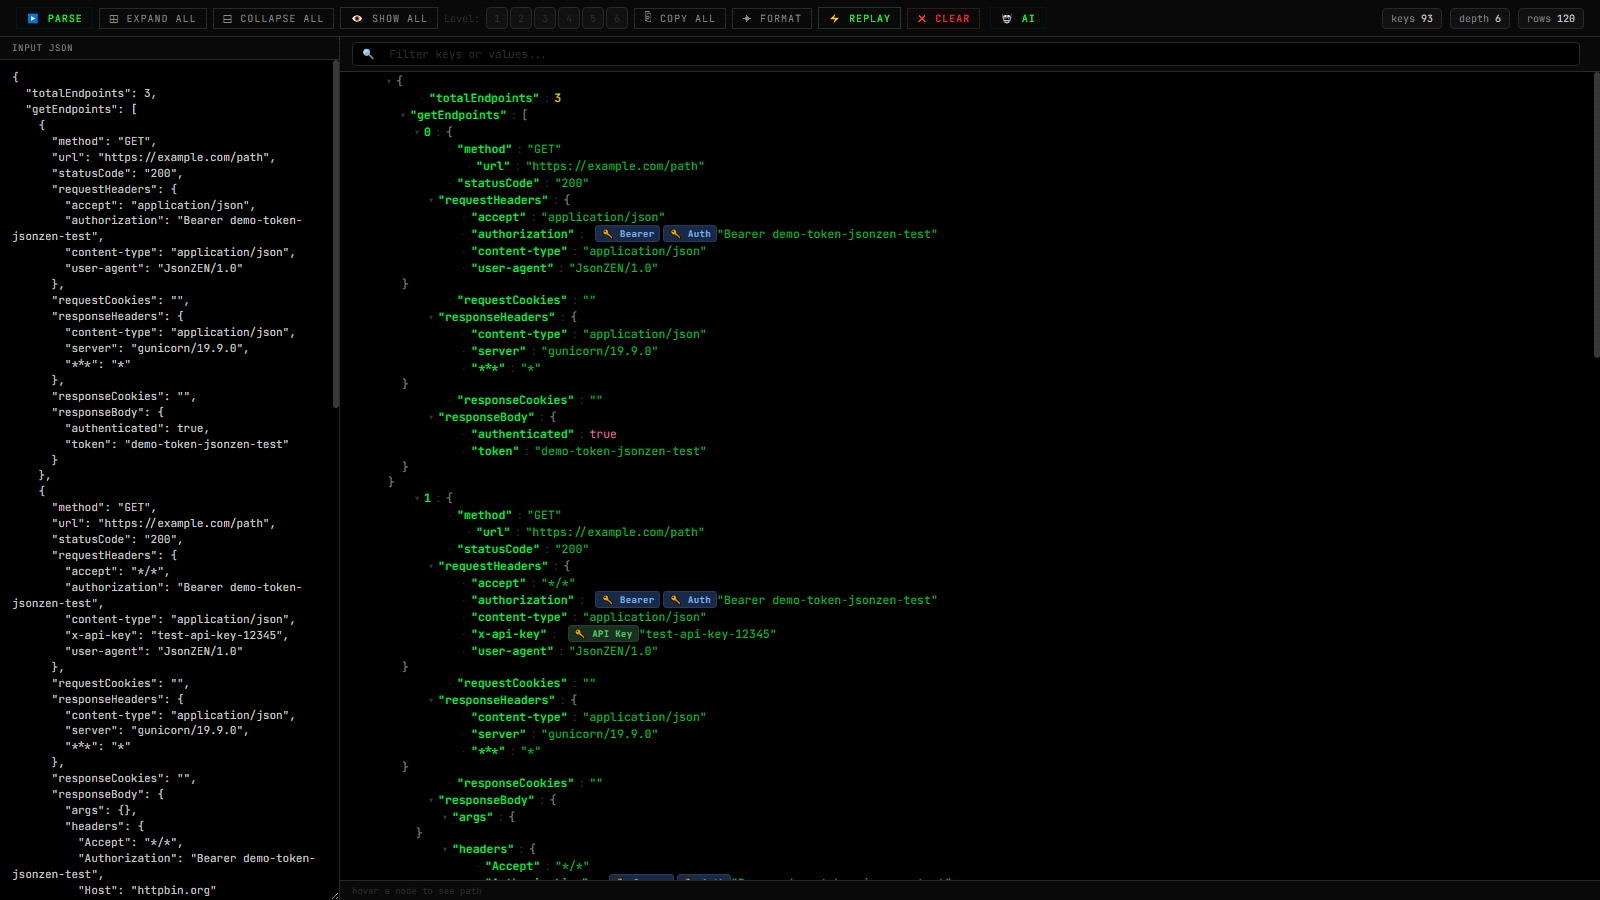Collapse responseHeaders in endpoint 1

point(431,700)
